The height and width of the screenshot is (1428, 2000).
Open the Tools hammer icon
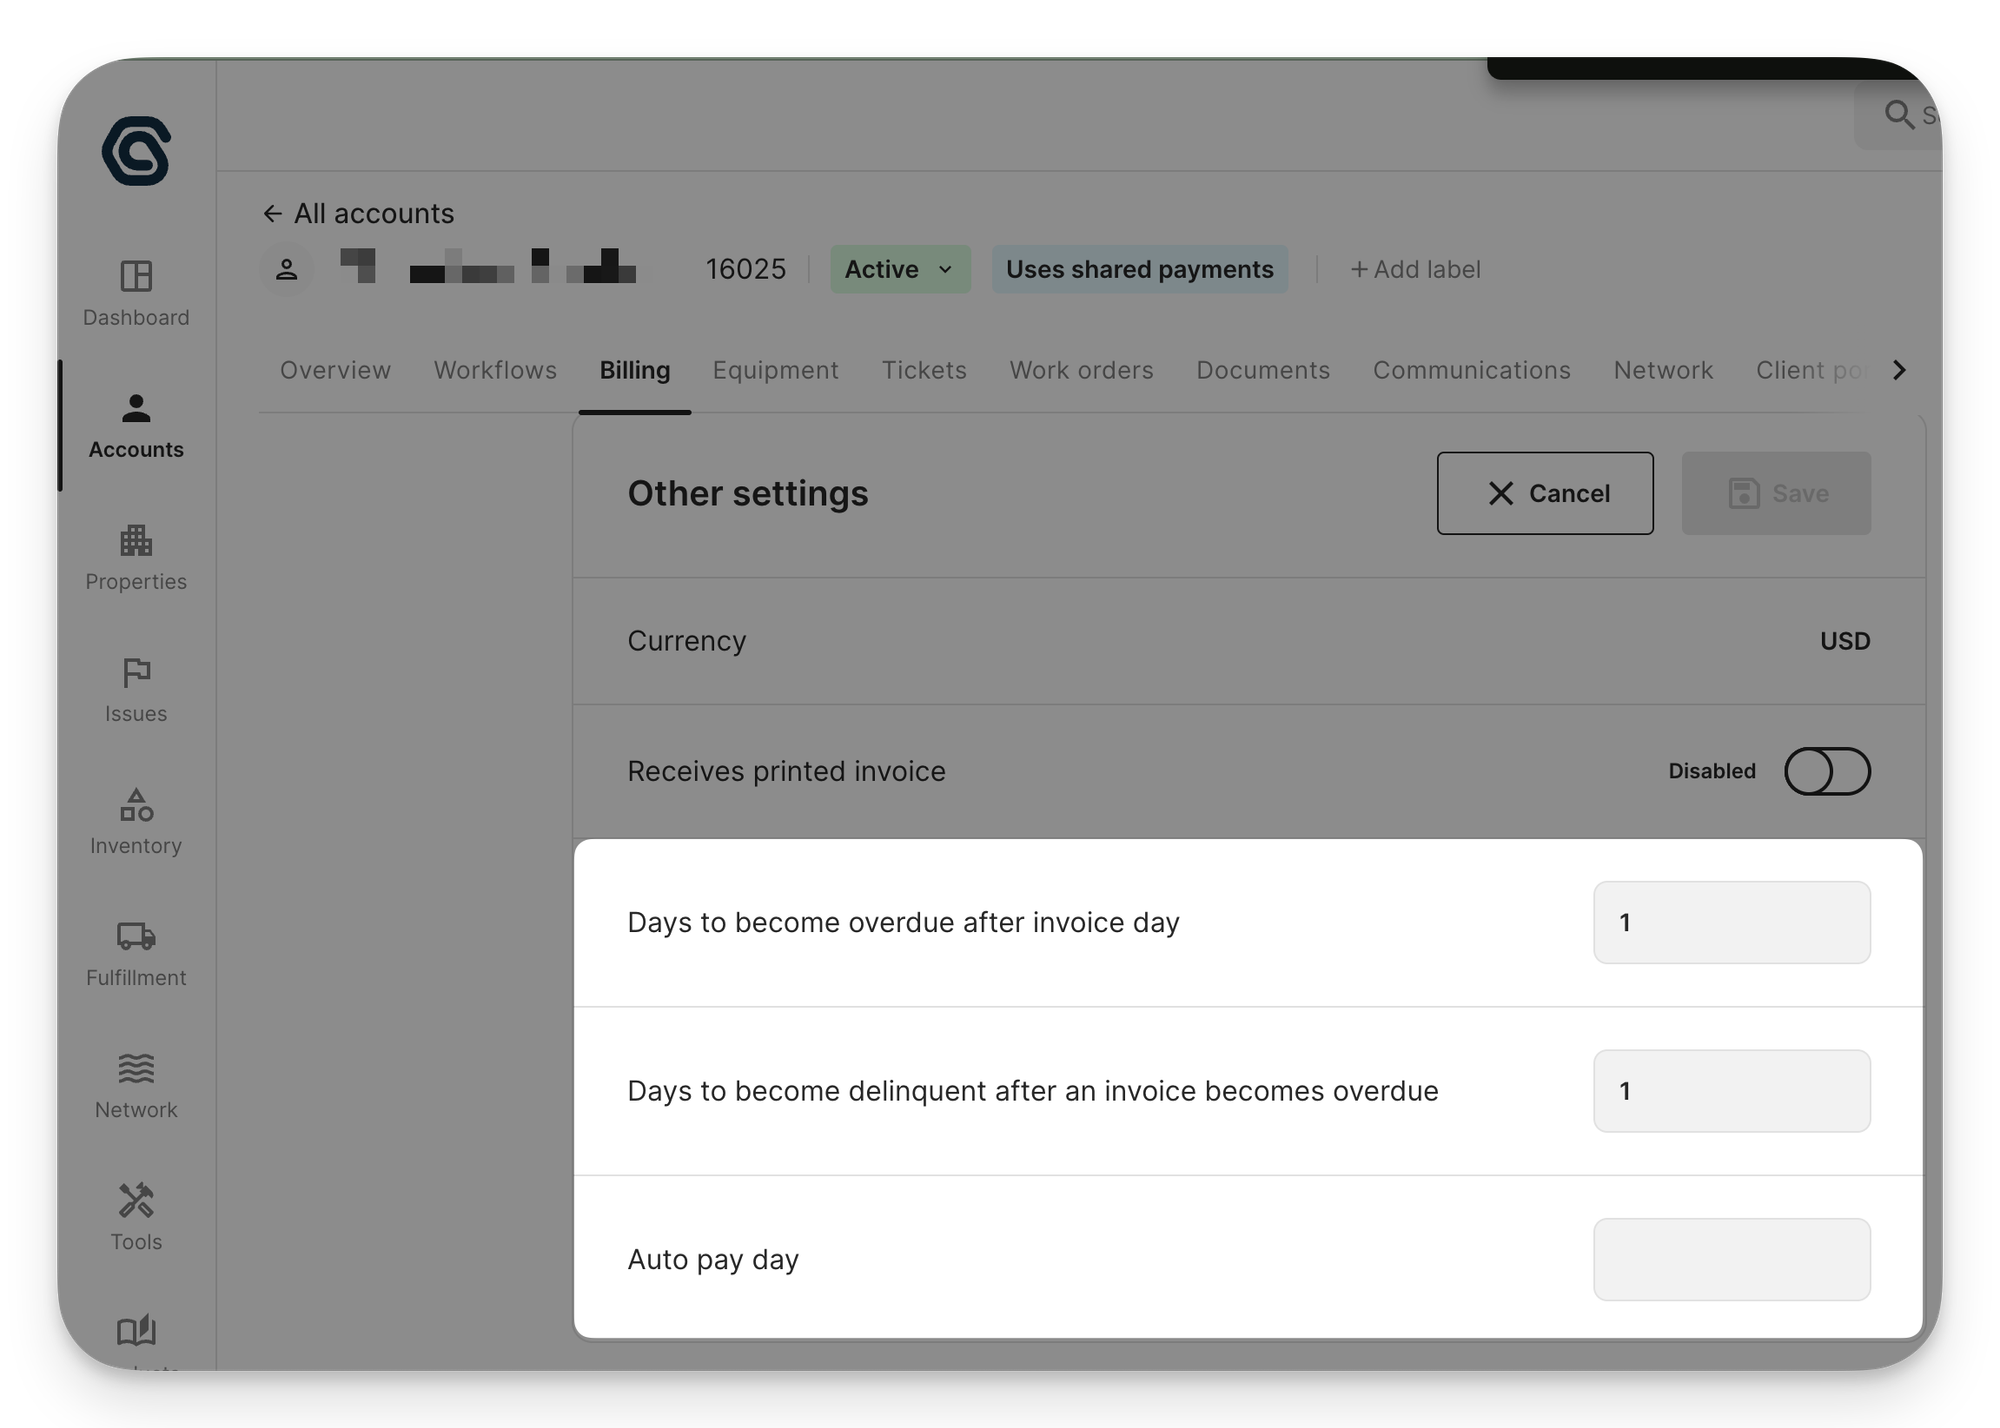point(136,1201)
